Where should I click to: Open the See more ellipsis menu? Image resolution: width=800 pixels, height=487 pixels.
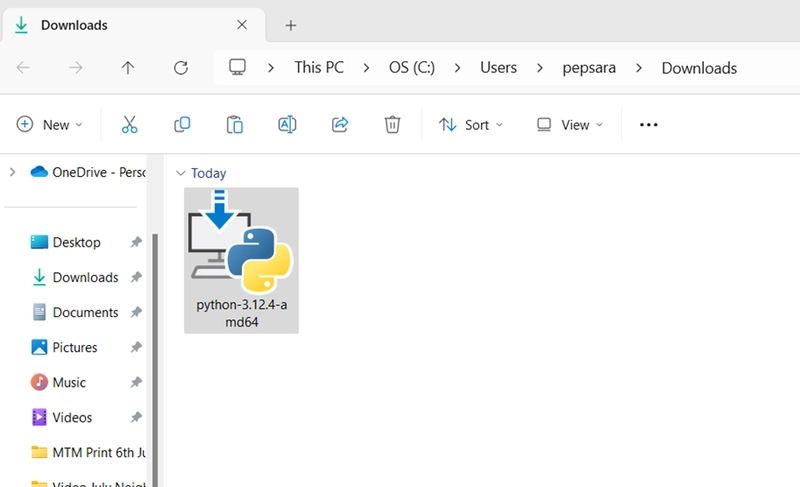[648, 124]
